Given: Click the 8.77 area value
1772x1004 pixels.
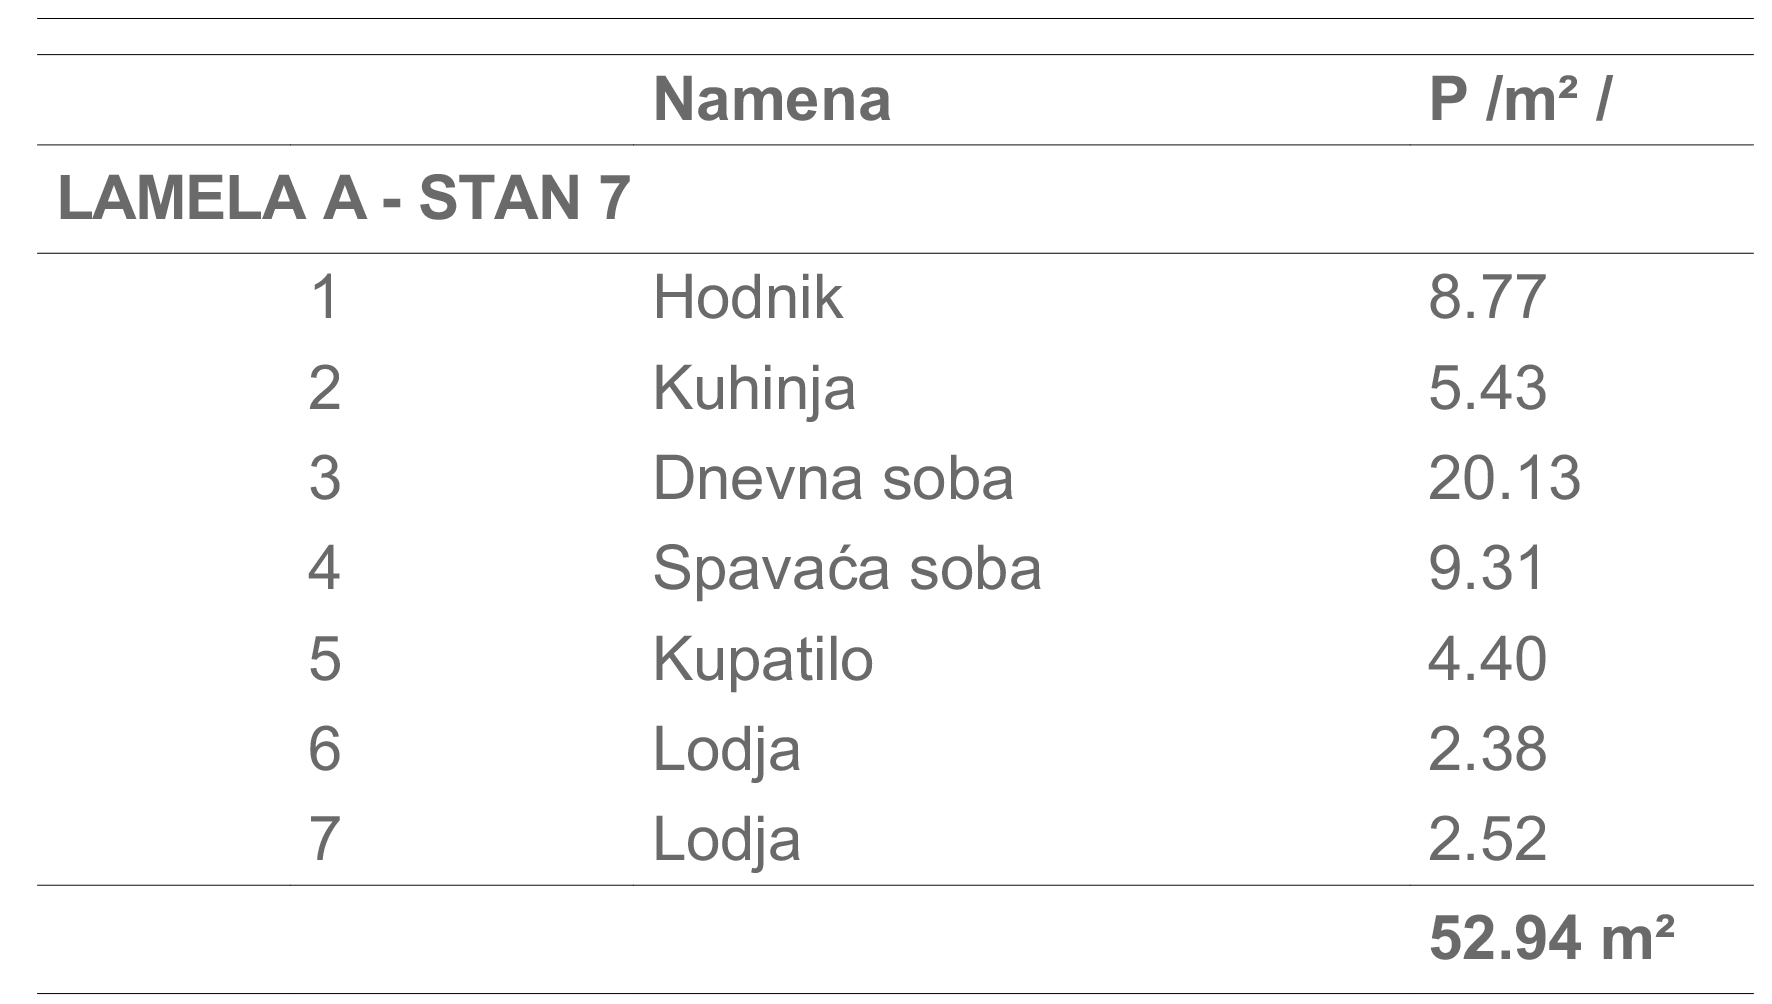Looking at the screenshot, I should click(x=1487, y=297).
